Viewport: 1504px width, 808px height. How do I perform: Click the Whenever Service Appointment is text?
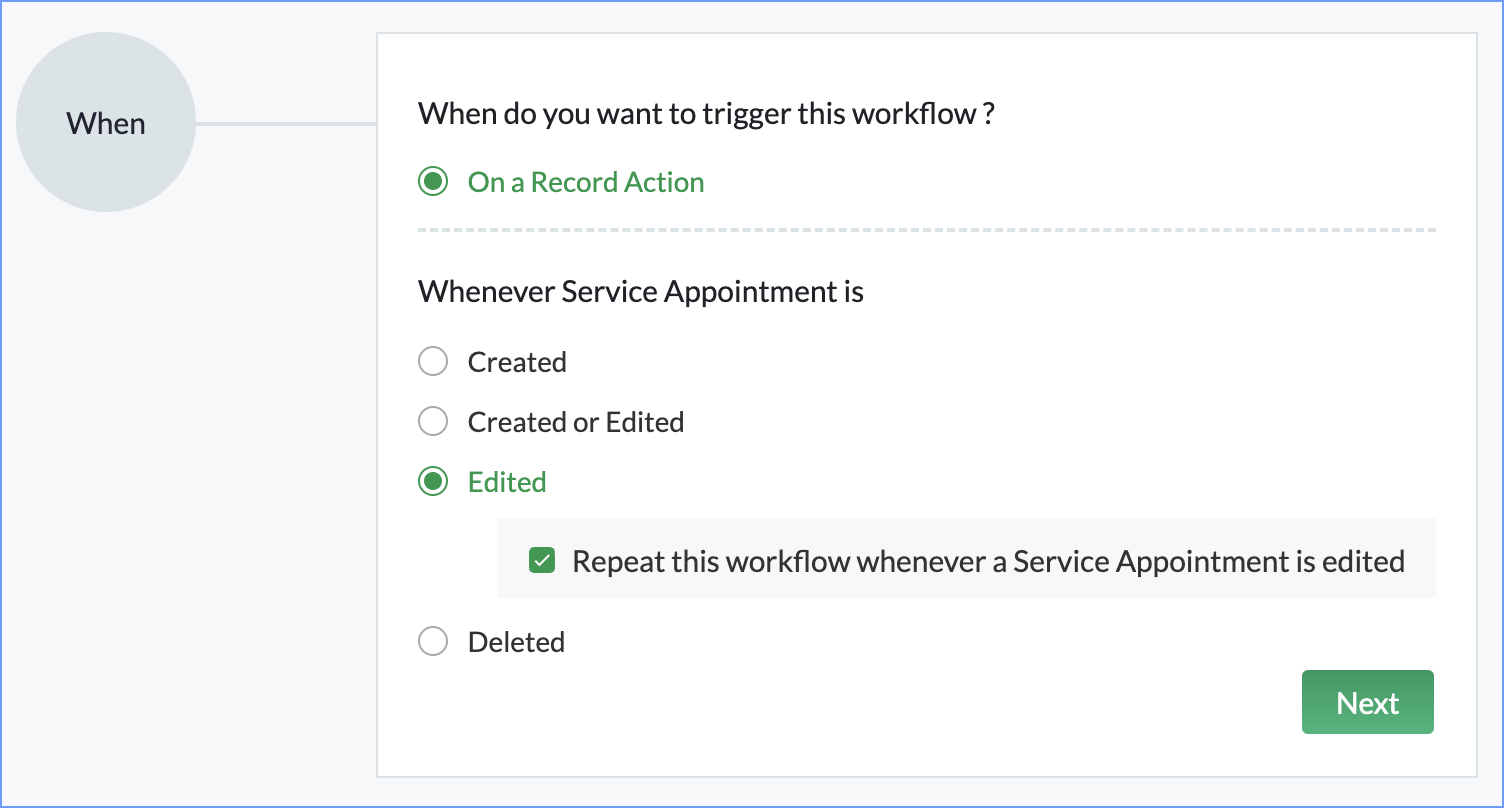click(641, 292)
